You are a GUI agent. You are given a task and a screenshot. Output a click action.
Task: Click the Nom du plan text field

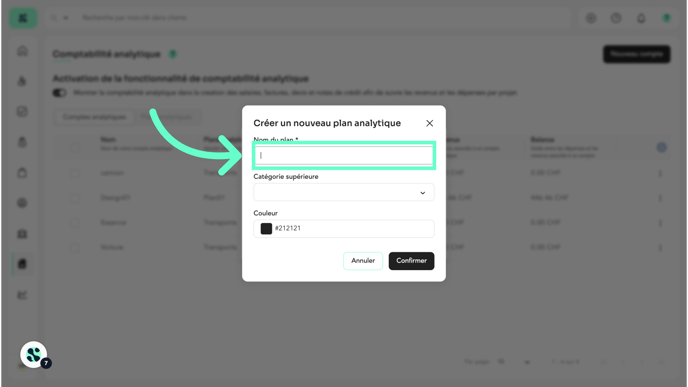(x=344, y=155)
